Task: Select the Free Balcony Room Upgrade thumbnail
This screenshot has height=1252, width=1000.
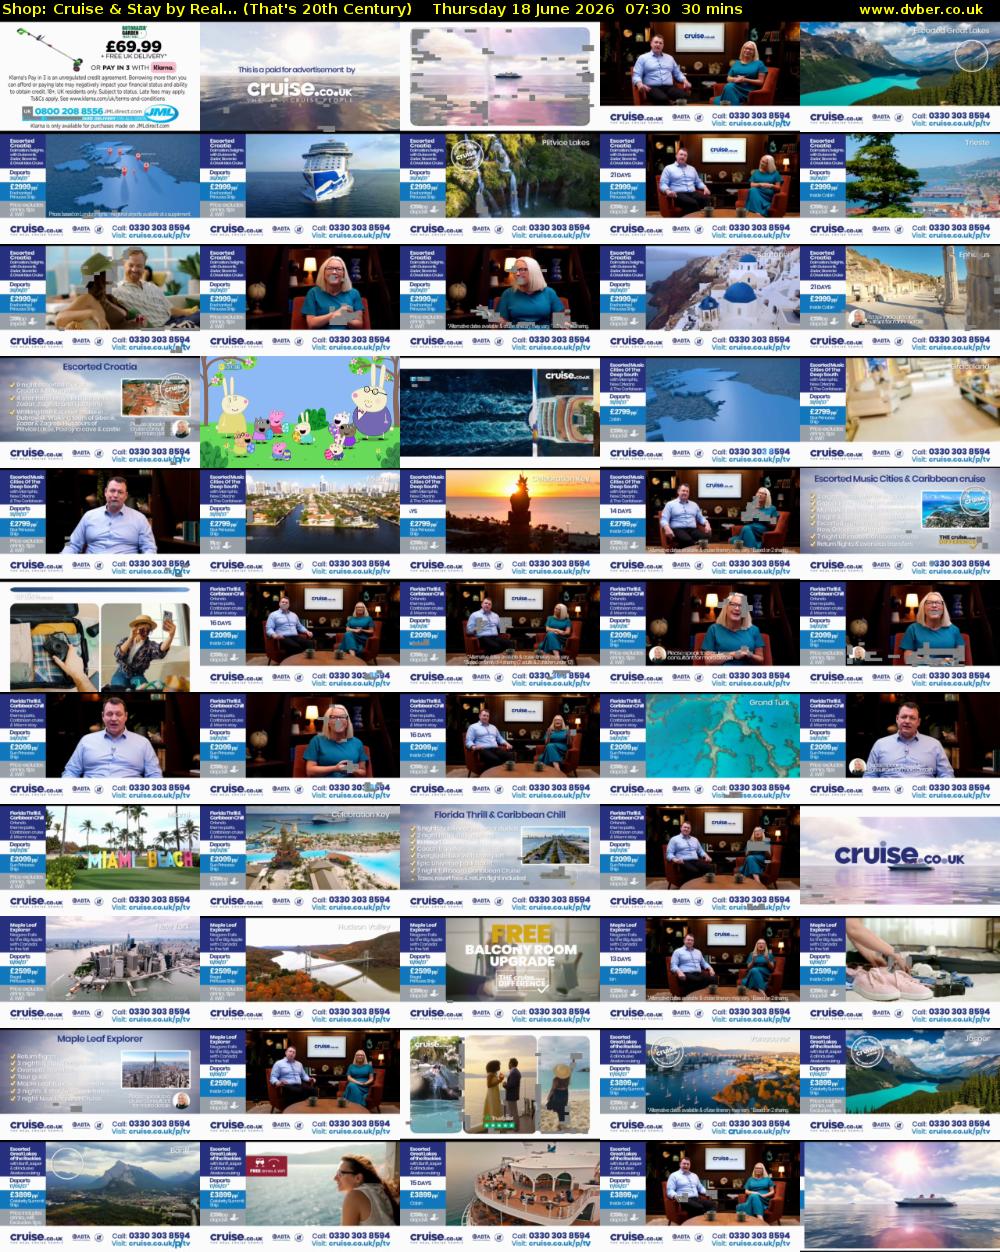Action: [500, 972]
